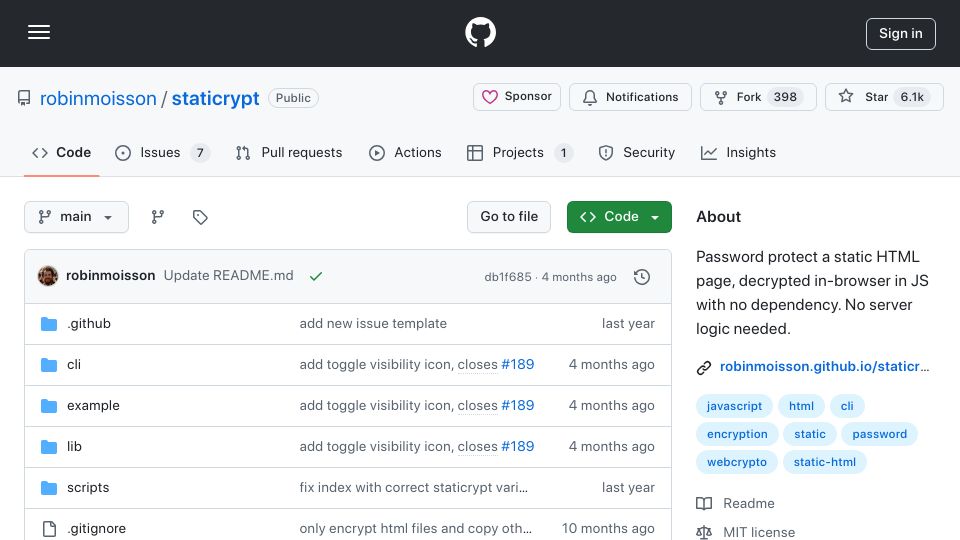
Task: Show commit status checkmark details
Action: (316, 277)
